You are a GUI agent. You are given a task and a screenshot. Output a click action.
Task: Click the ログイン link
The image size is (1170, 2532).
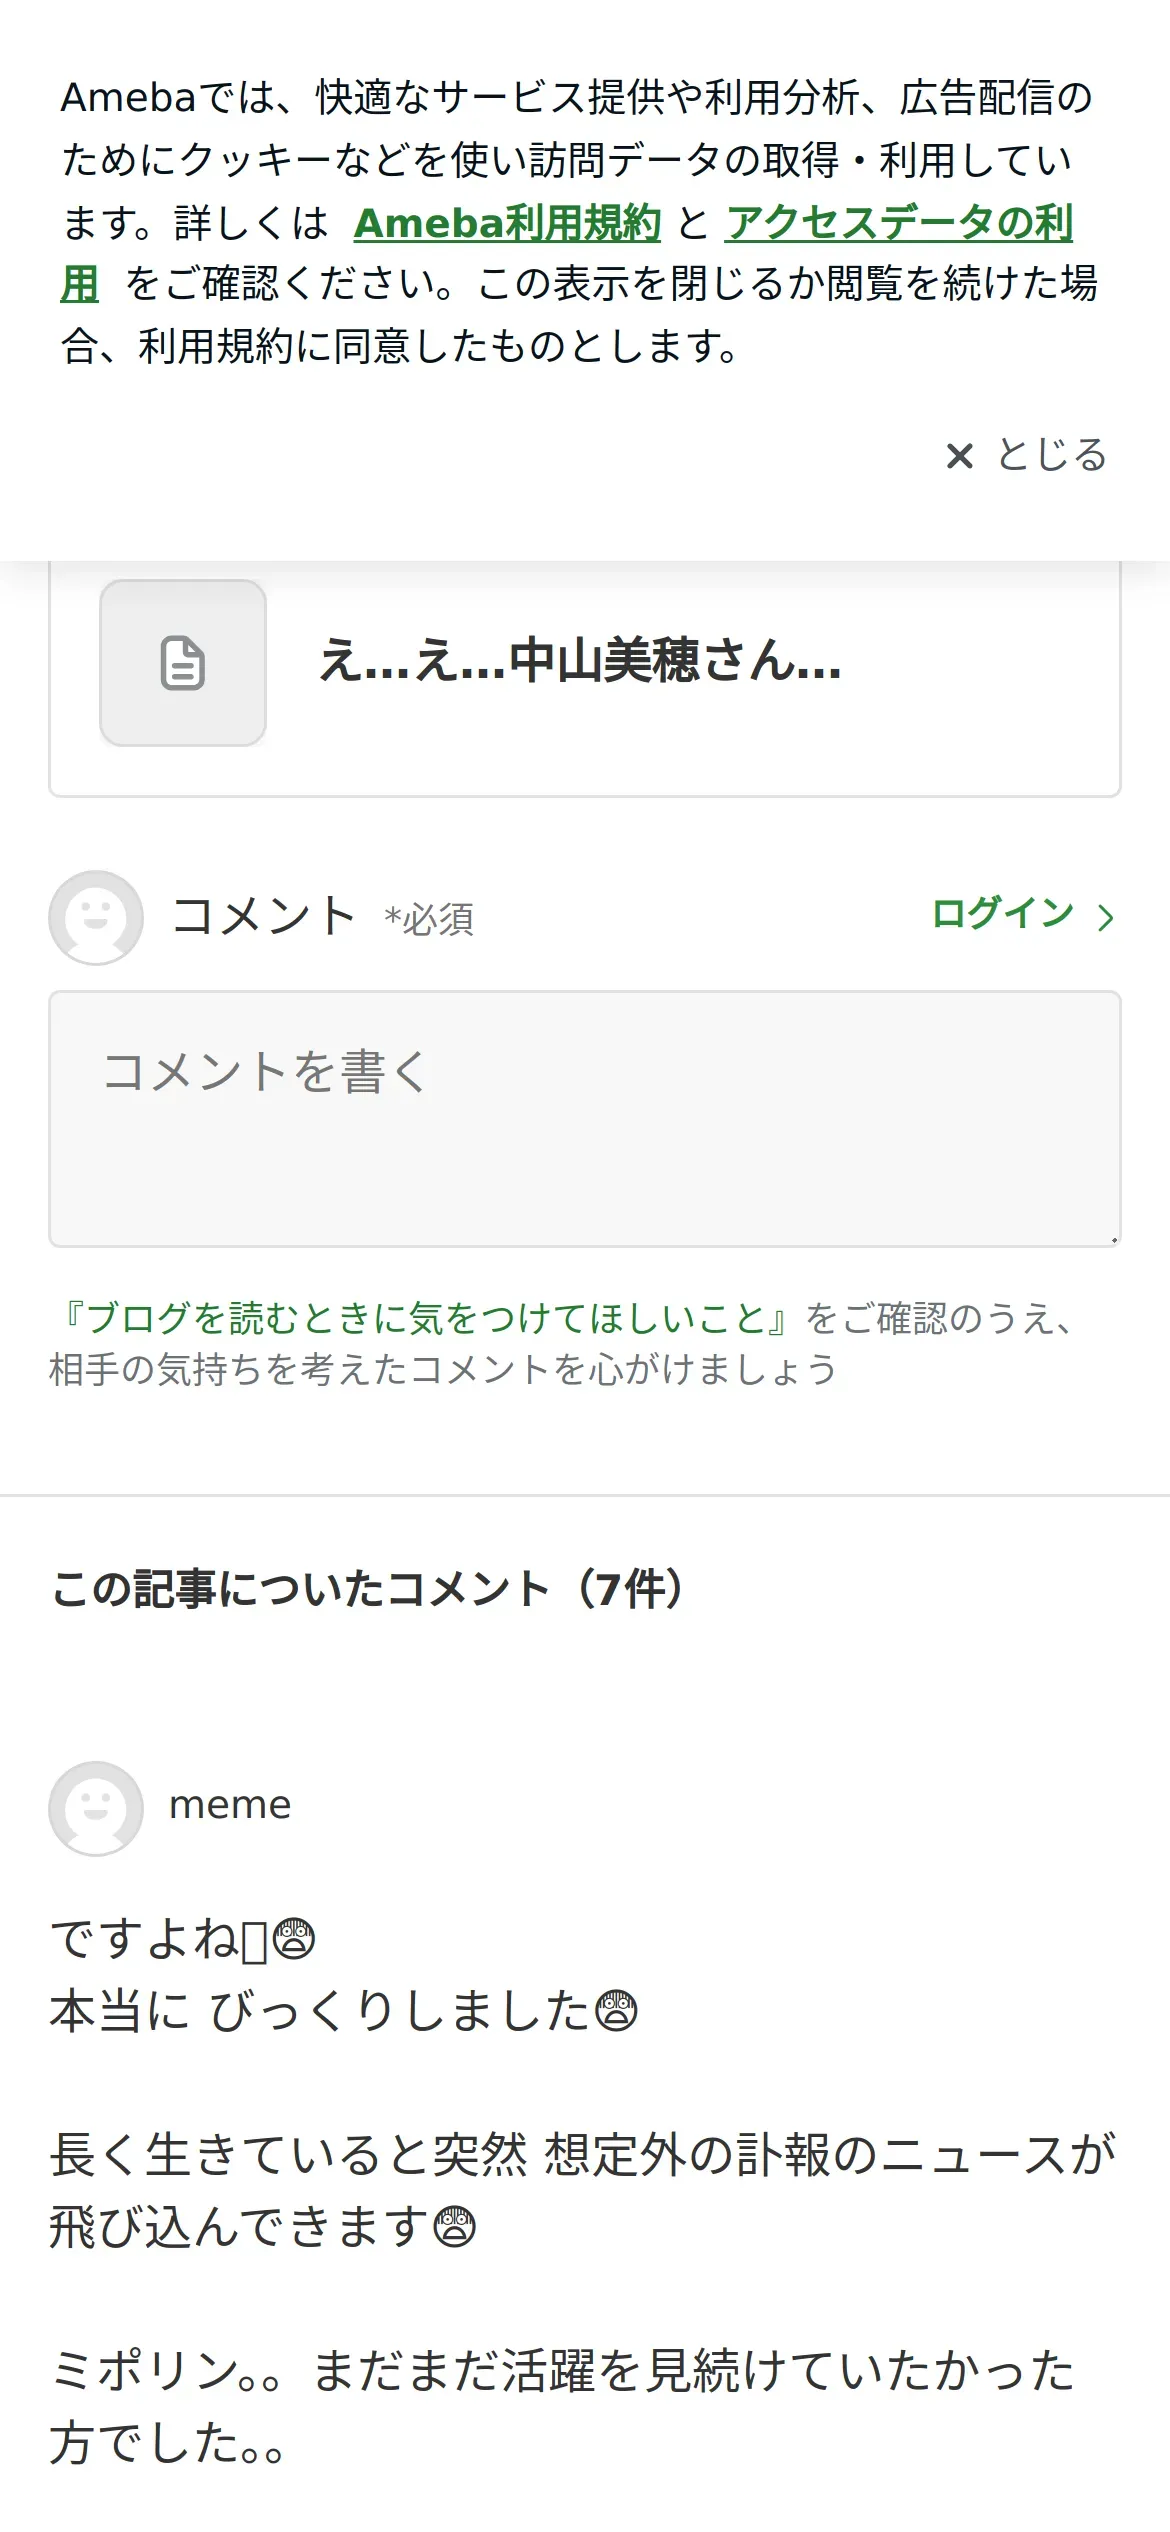click(x=1002, y=914)
